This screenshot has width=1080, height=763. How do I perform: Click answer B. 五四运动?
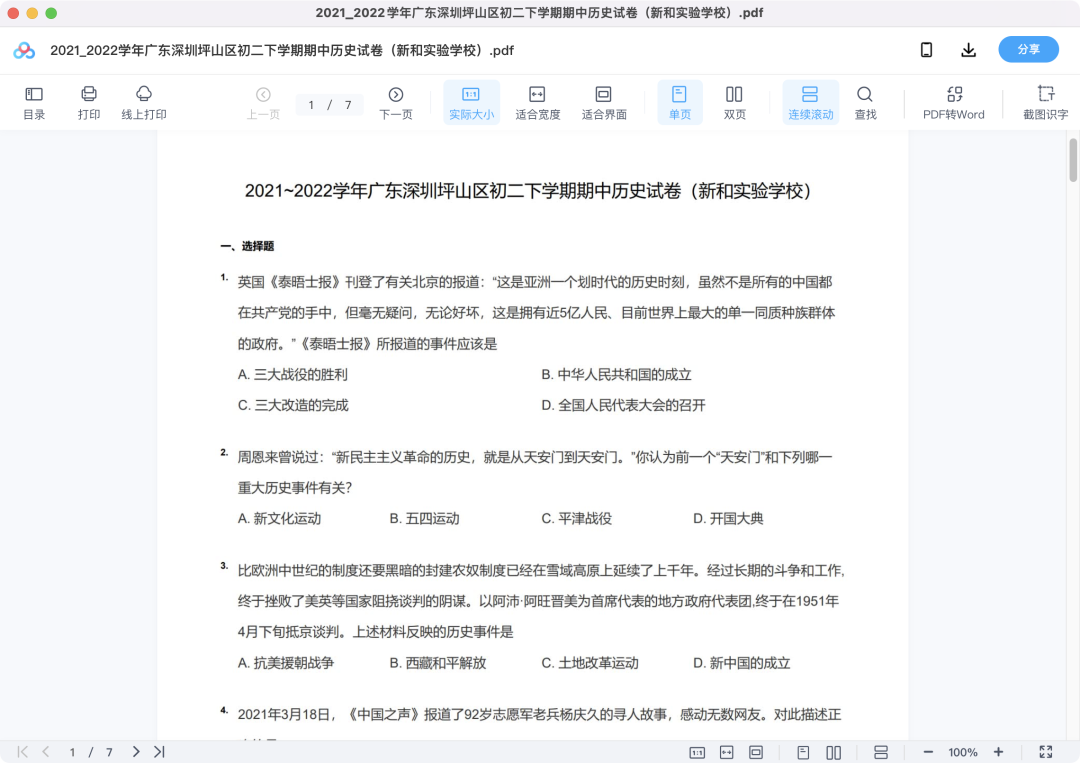[x=424, y=519]
